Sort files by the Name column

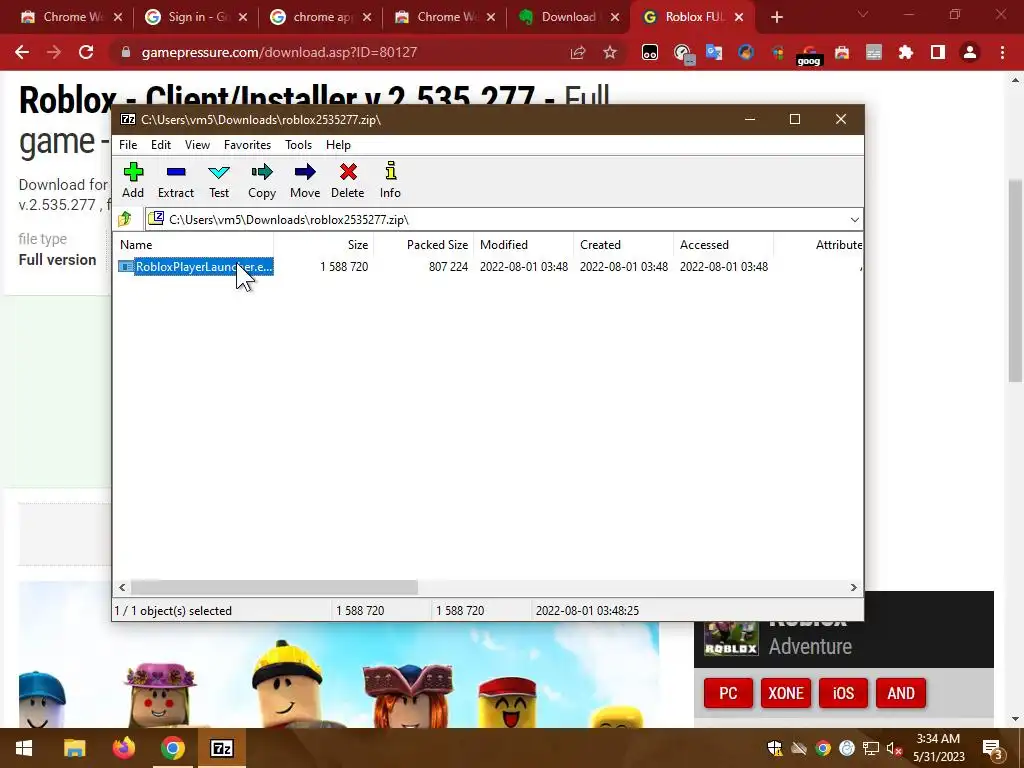194,245
